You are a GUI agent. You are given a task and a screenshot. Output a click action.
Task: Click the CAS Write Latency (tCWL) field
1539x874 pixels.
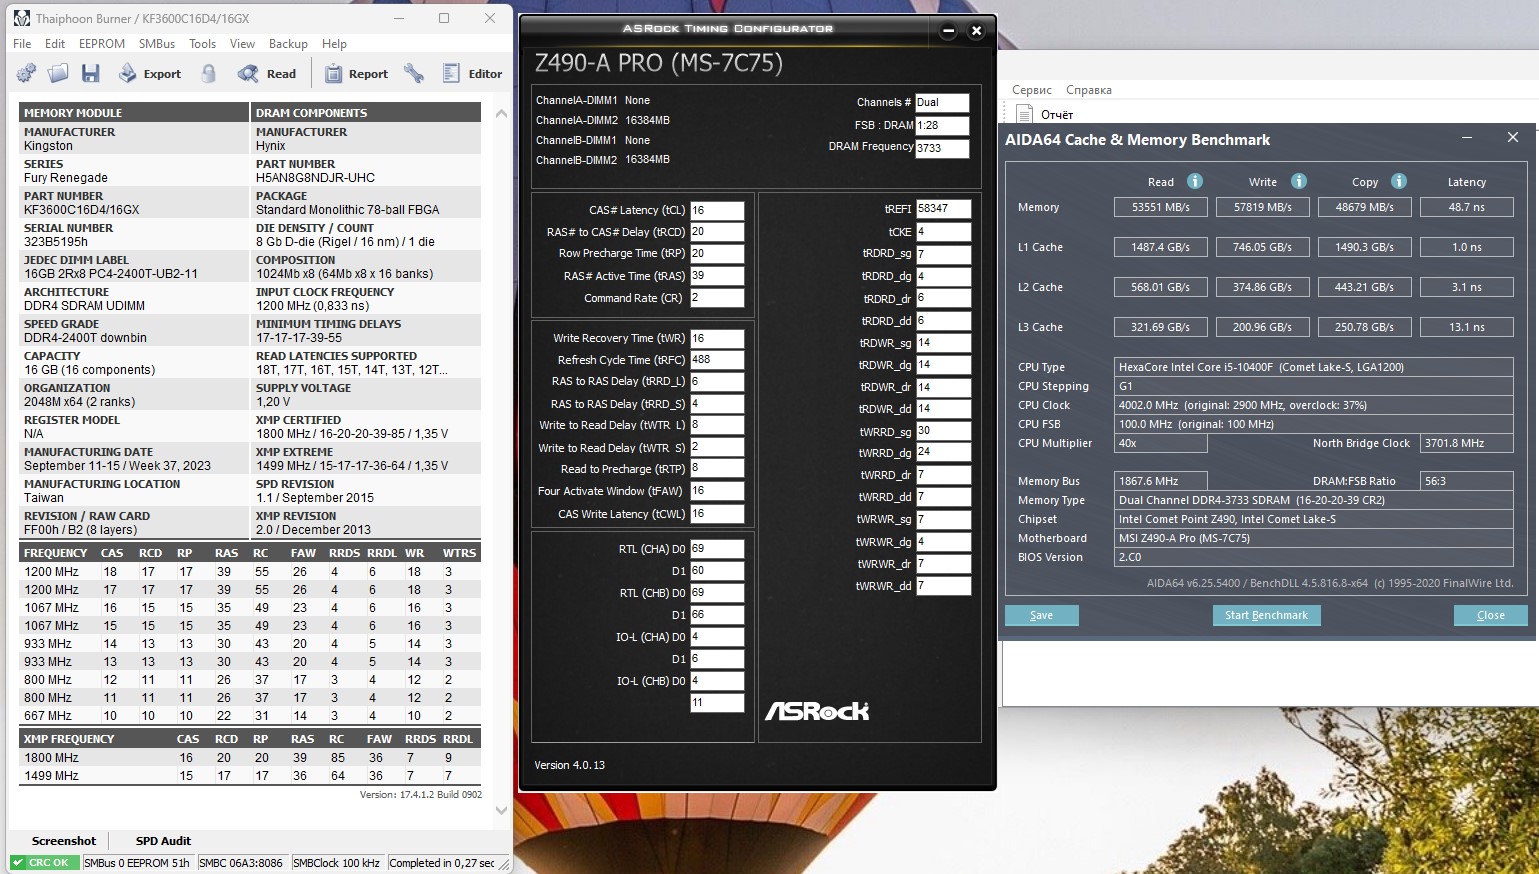coord(717,514)
